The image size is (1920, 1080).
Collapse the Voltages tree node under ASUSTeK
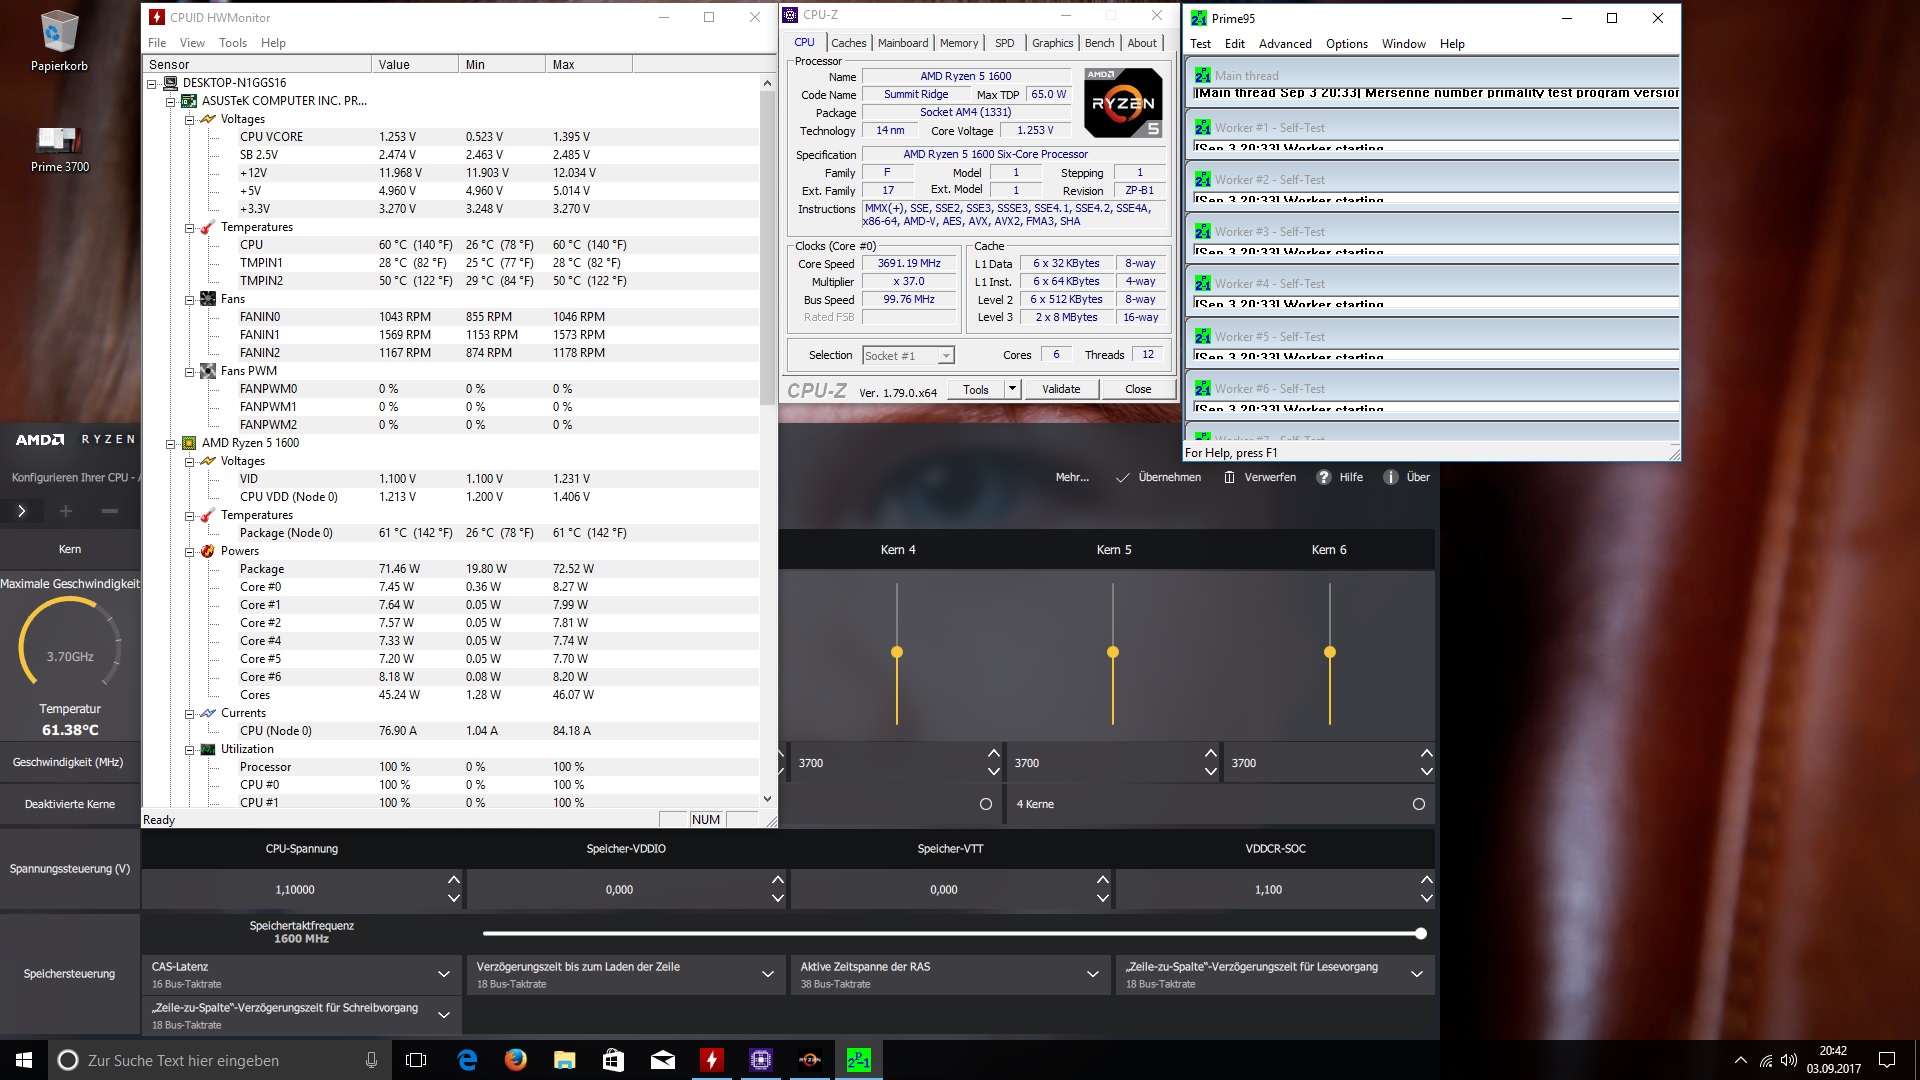[x=189, y=119]
